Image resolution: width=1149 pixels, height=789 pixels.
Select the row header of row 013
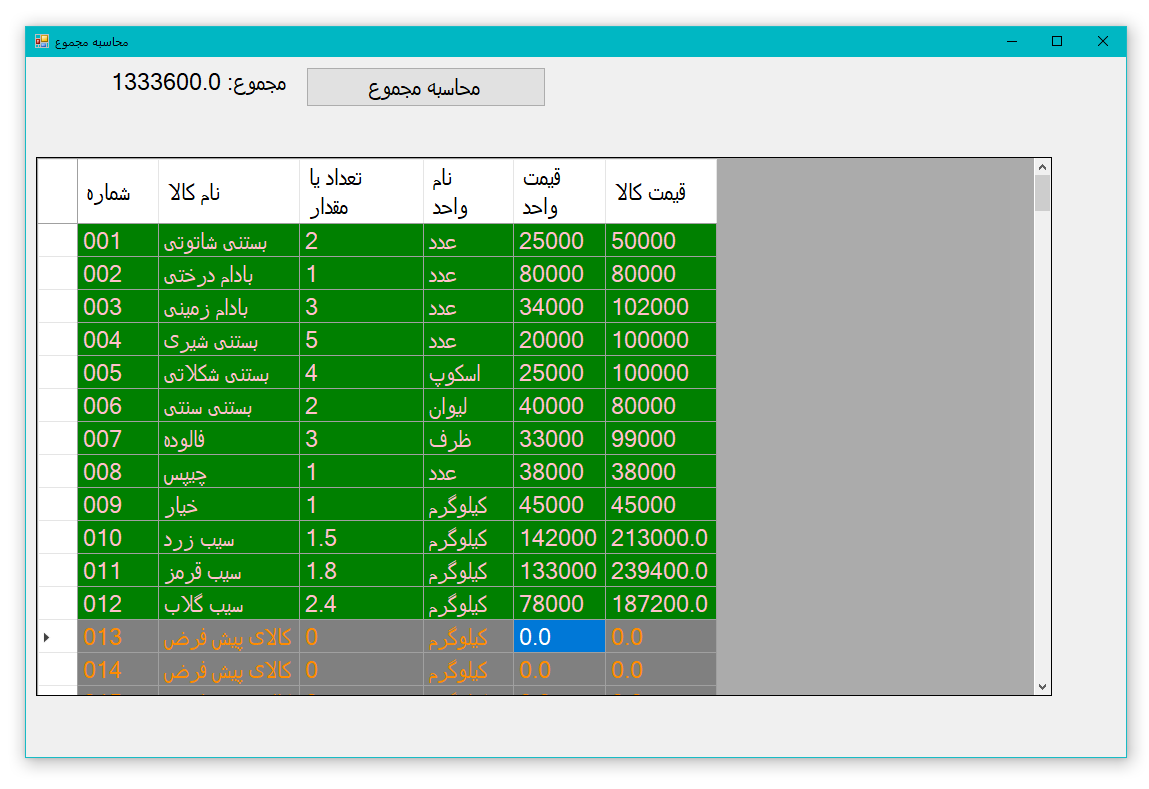click(57, 637)
